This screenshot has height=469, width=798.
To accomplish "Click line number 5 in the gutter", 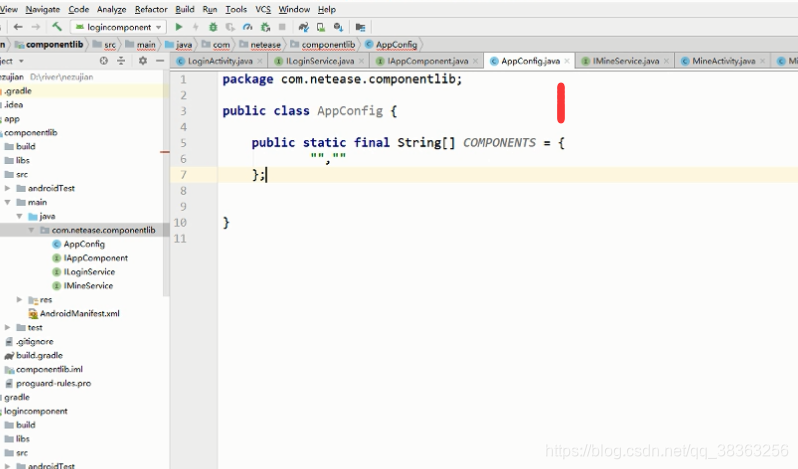I will [x=183, y=143].
